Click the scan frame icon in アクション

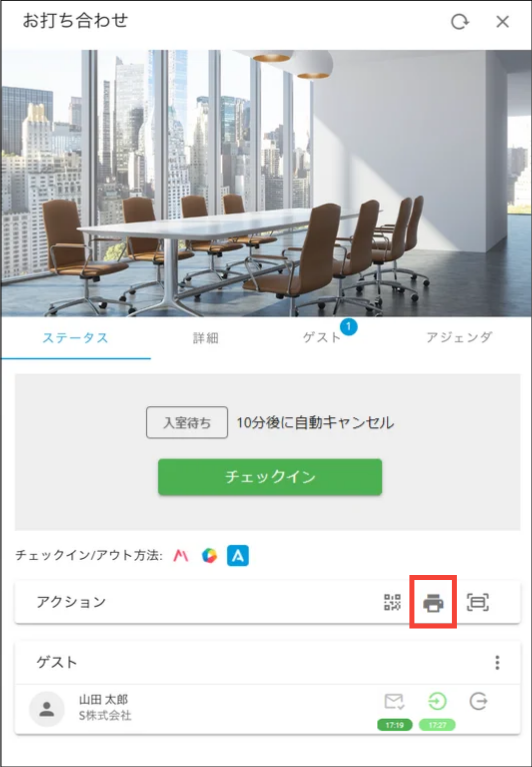point(478,602)
